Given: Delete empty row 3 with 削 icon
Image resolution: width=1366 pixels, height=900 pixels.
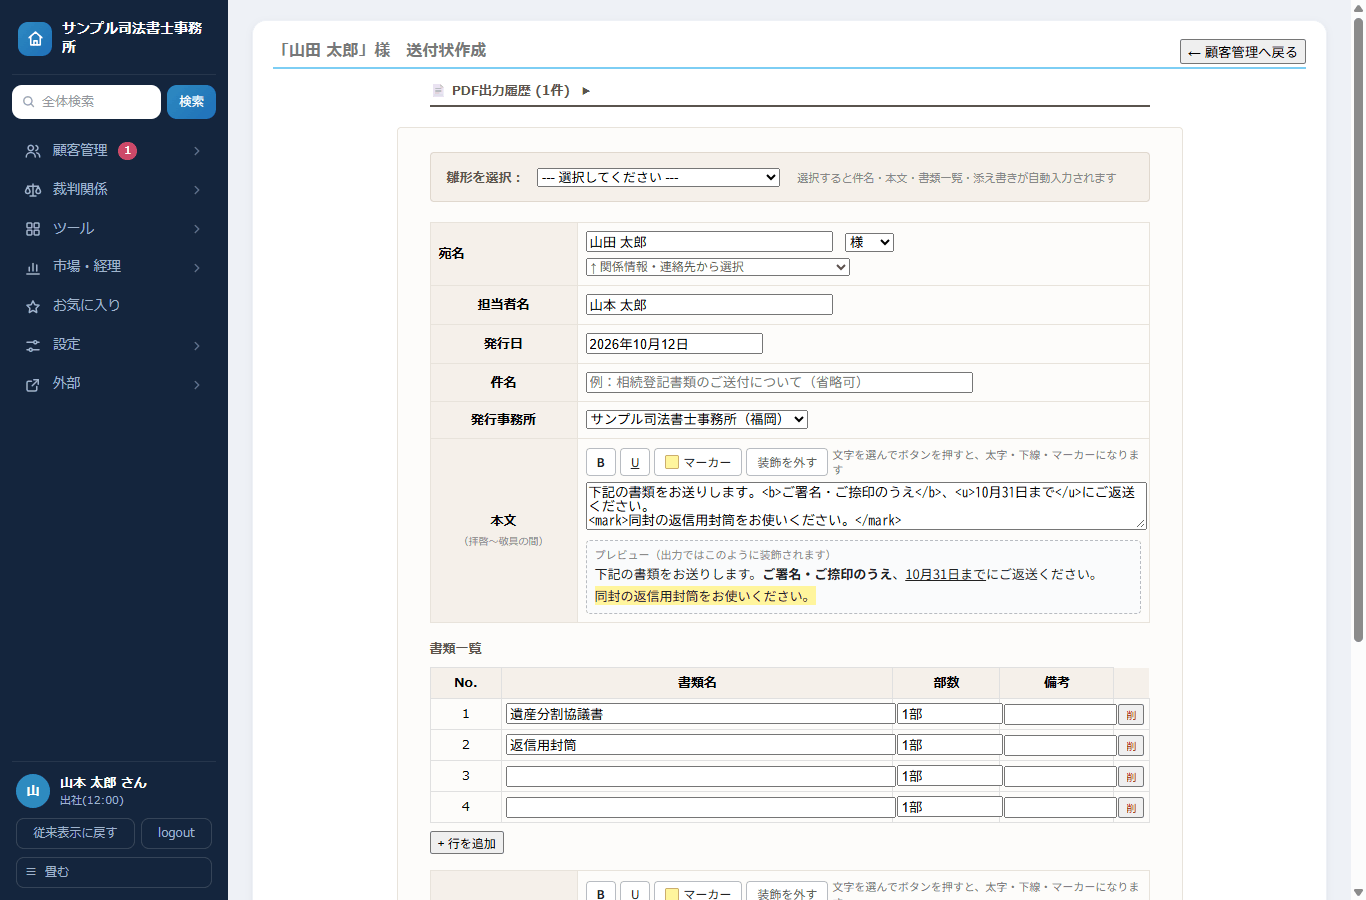Looking at the screenshot, I should pos(1131,777).
